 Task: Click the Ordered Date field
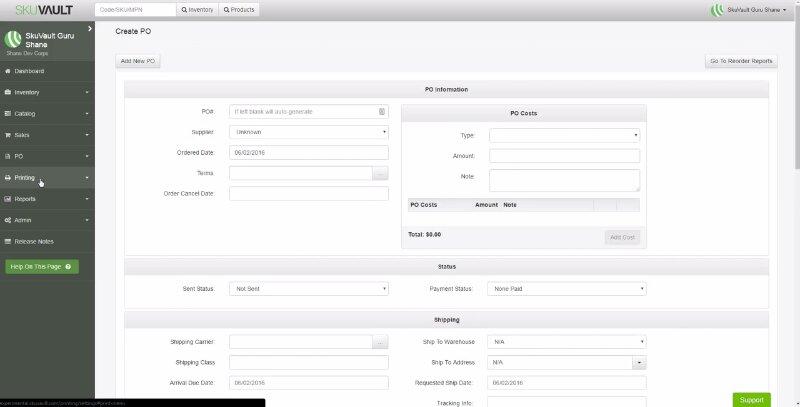coord(308,153)
